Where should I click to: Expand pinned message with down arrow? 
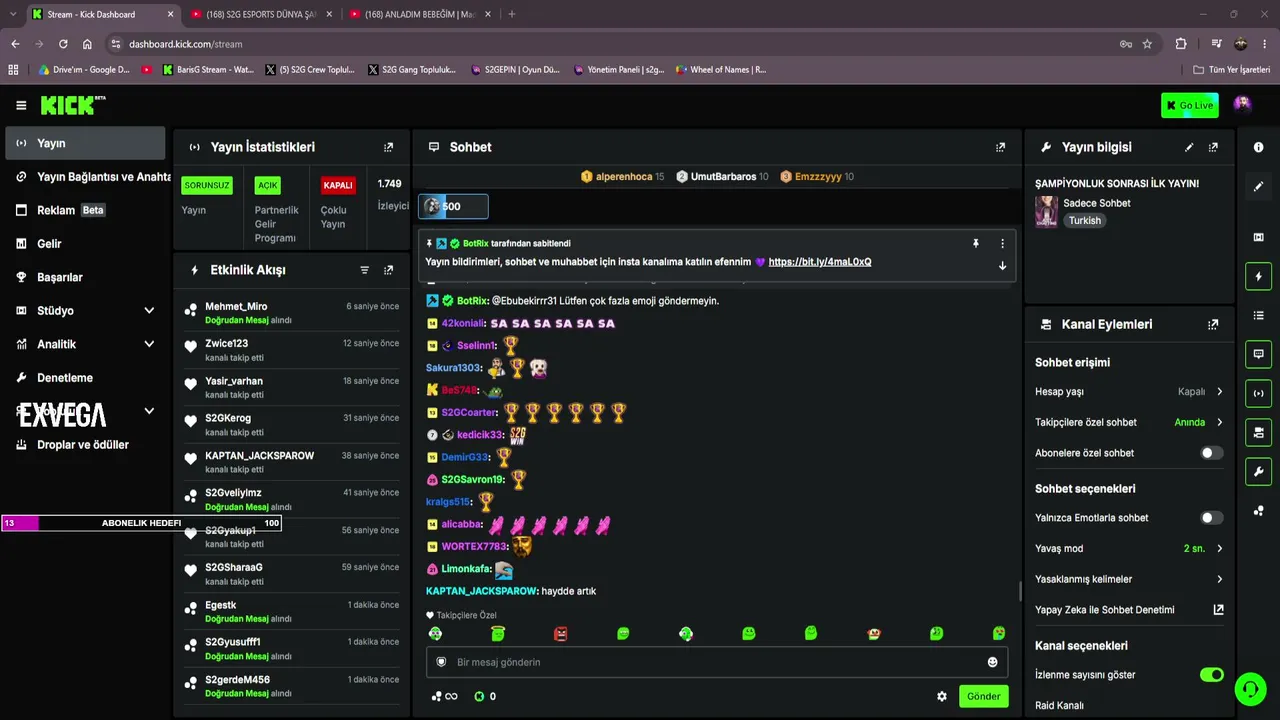pyautogui.click(x=1002, y=265)
